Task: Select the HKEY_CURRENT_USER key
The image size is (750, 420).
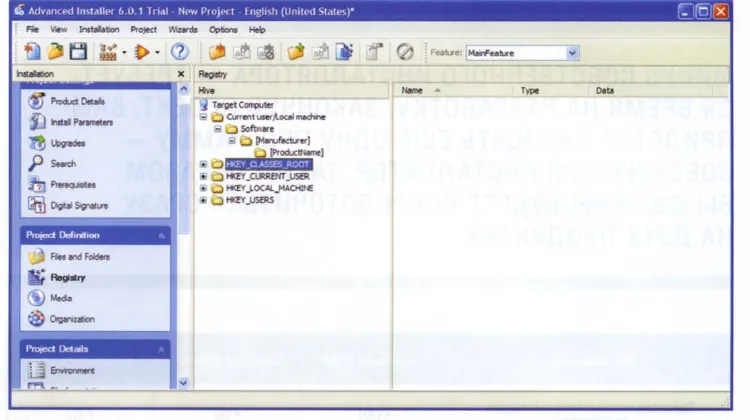Action: pos(267,177)
